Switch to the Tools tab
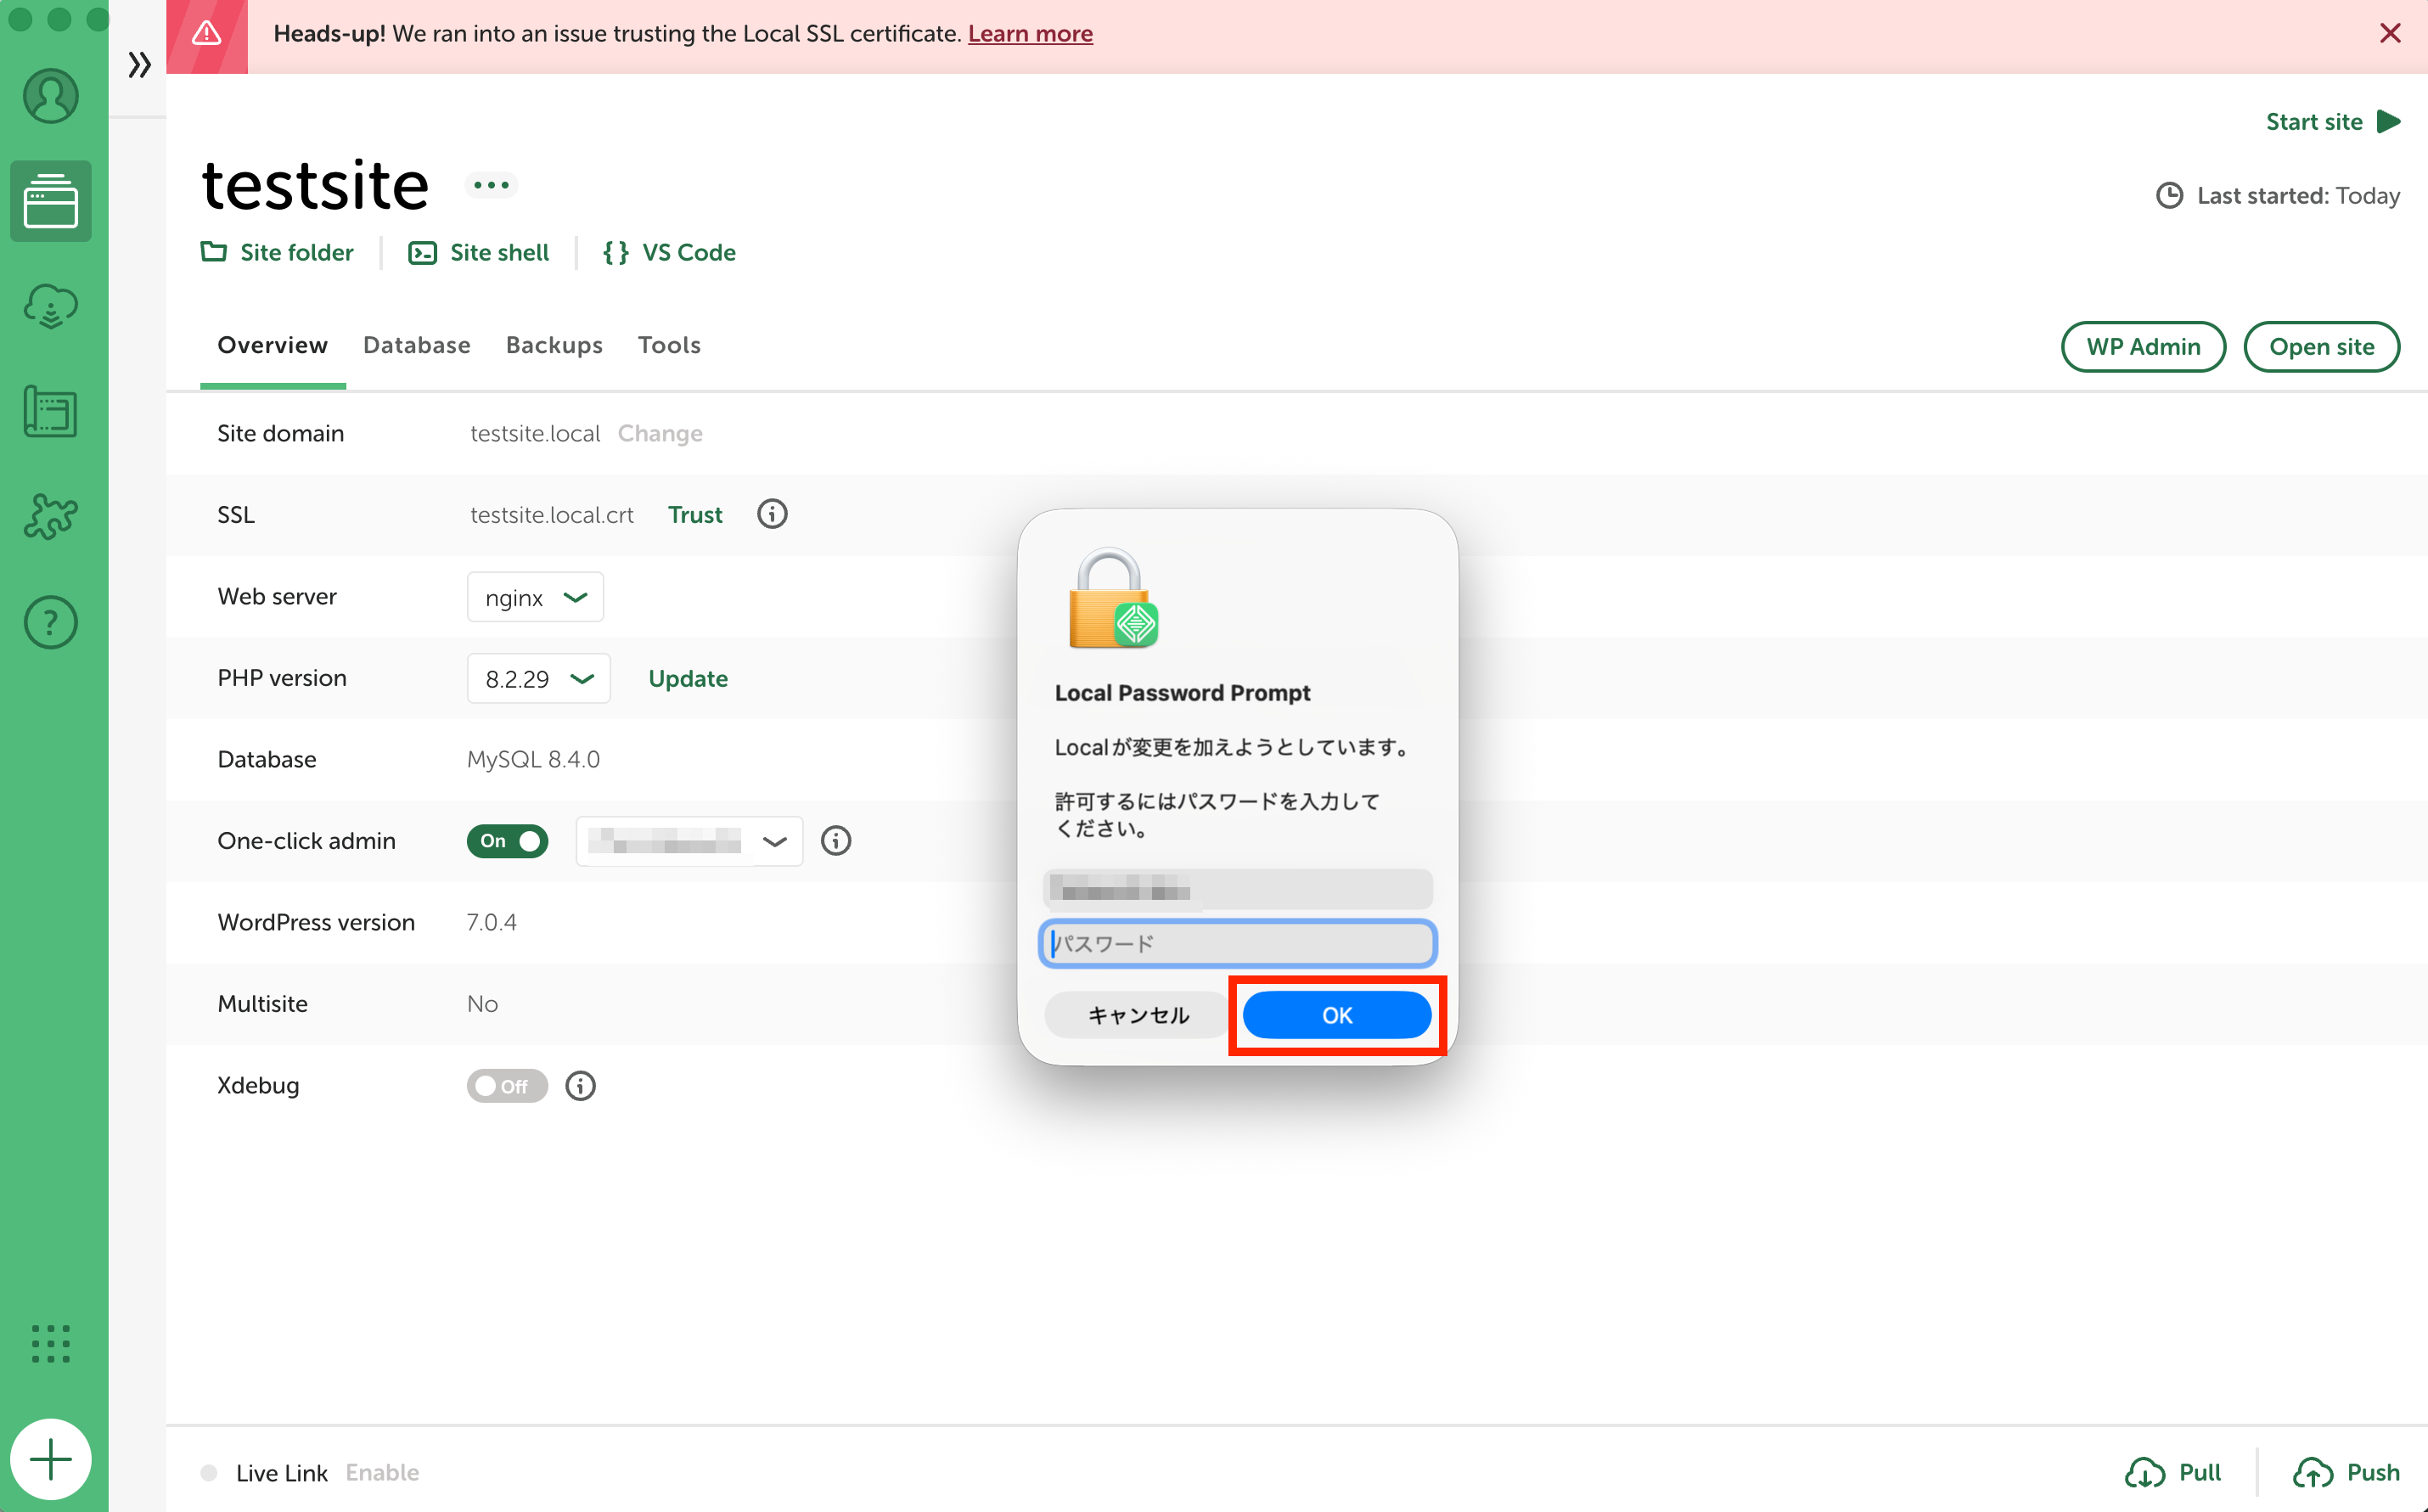2428x1512 pixels. pyautogui.click(x=669, y=345)
